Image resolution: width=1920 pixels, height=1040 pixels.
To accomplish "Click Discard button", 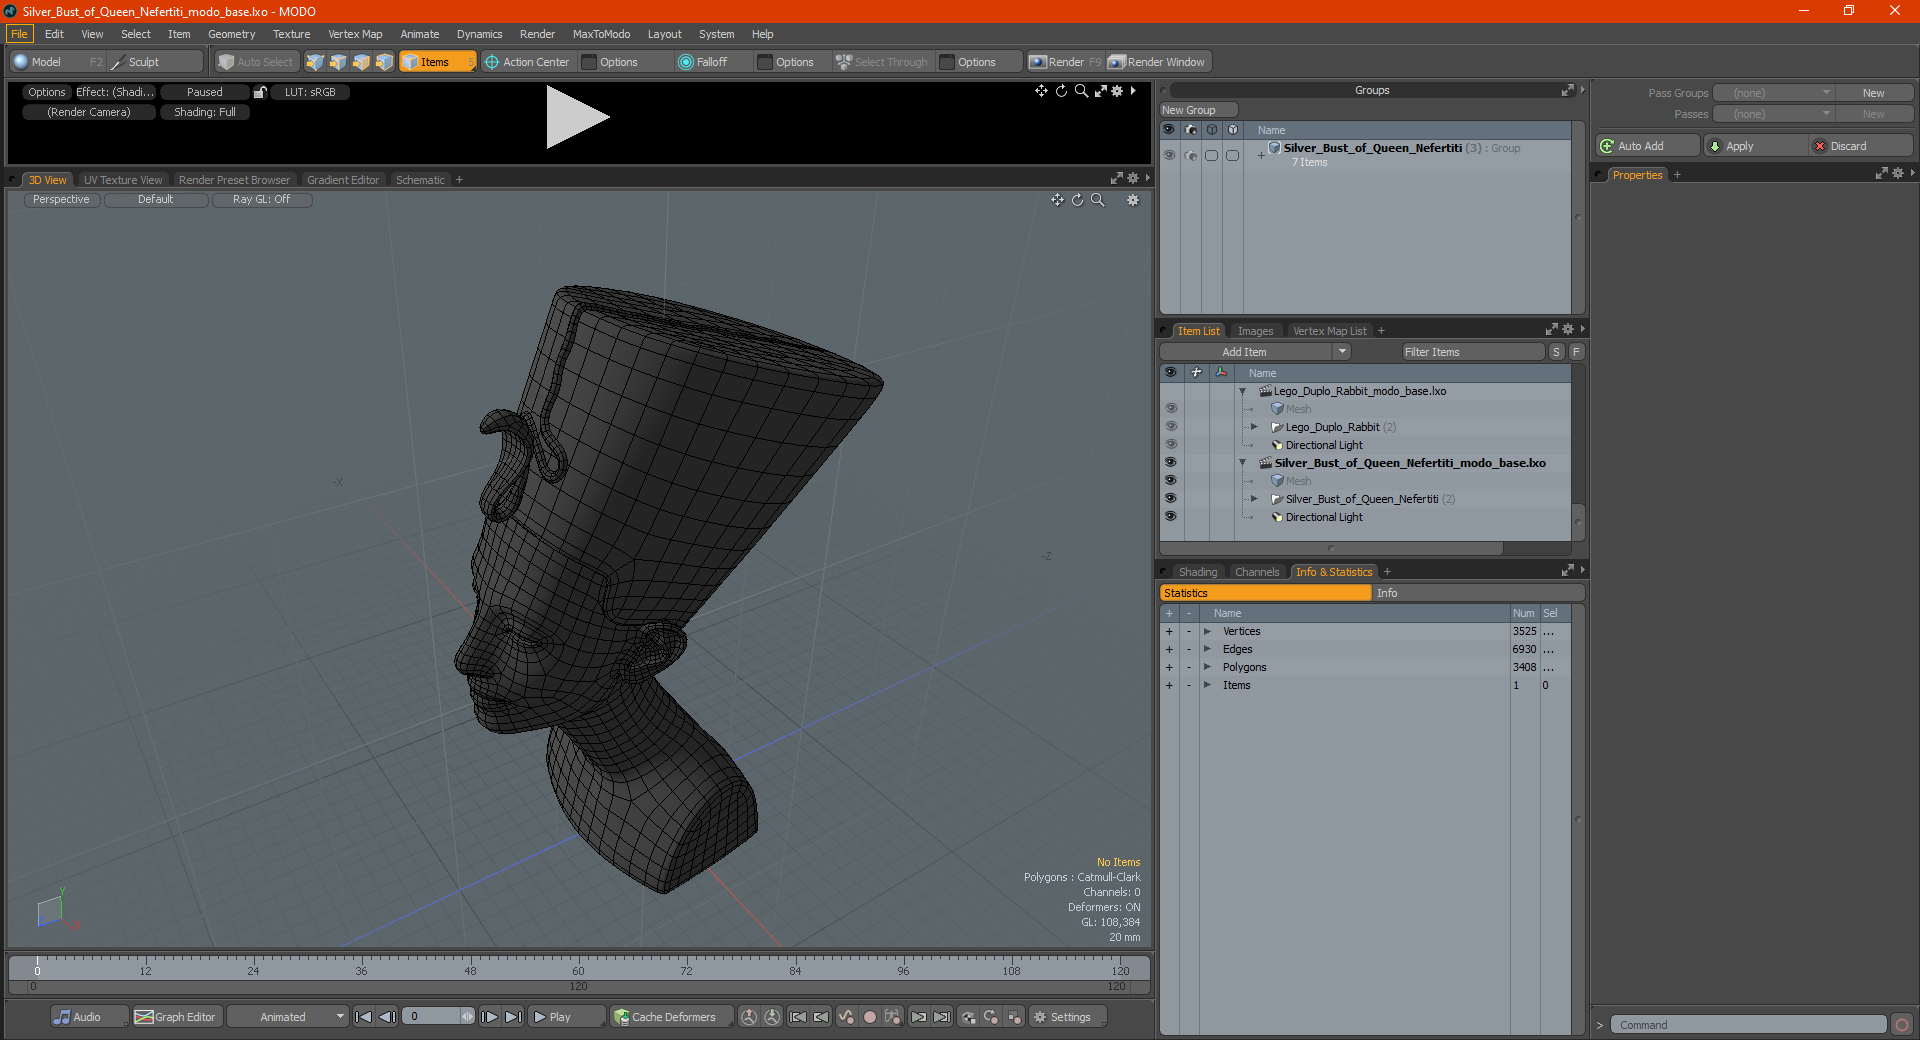I will pos(1860,146).
